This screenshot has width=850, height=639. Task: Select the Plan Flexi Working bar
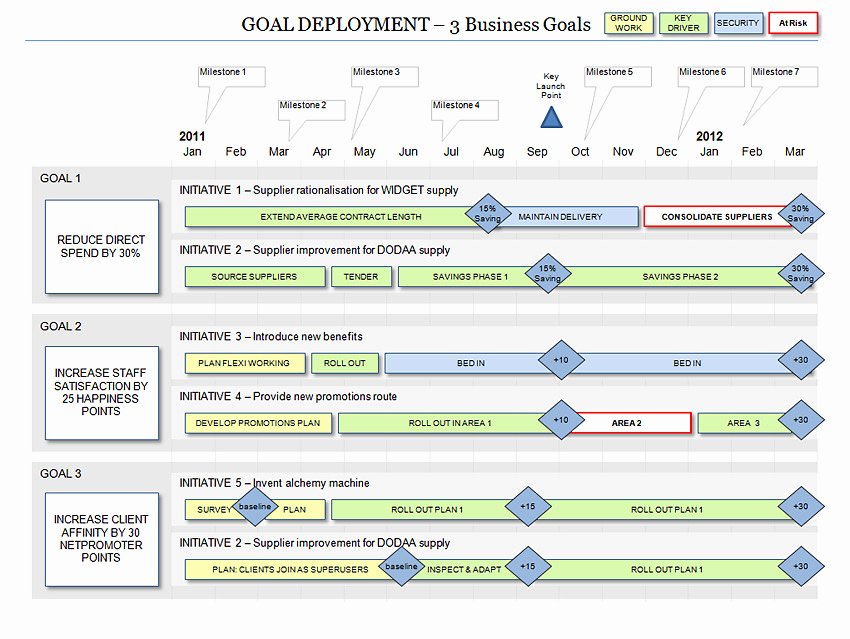(x=245, y=363)
